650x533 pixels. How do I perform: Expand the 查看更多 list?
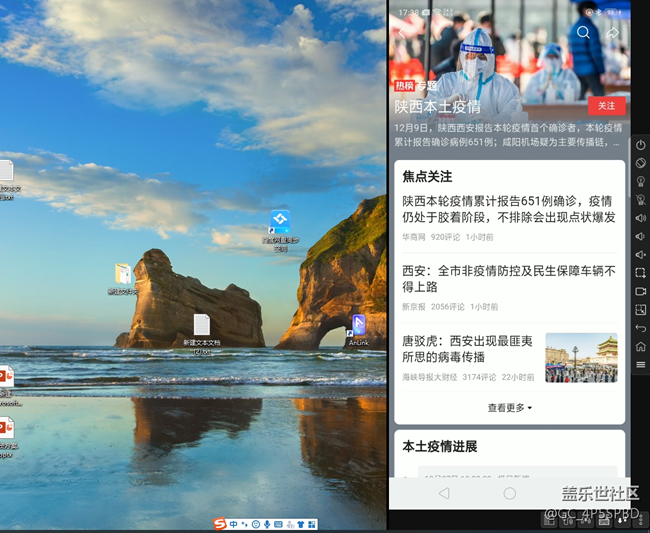pos(509,408)
